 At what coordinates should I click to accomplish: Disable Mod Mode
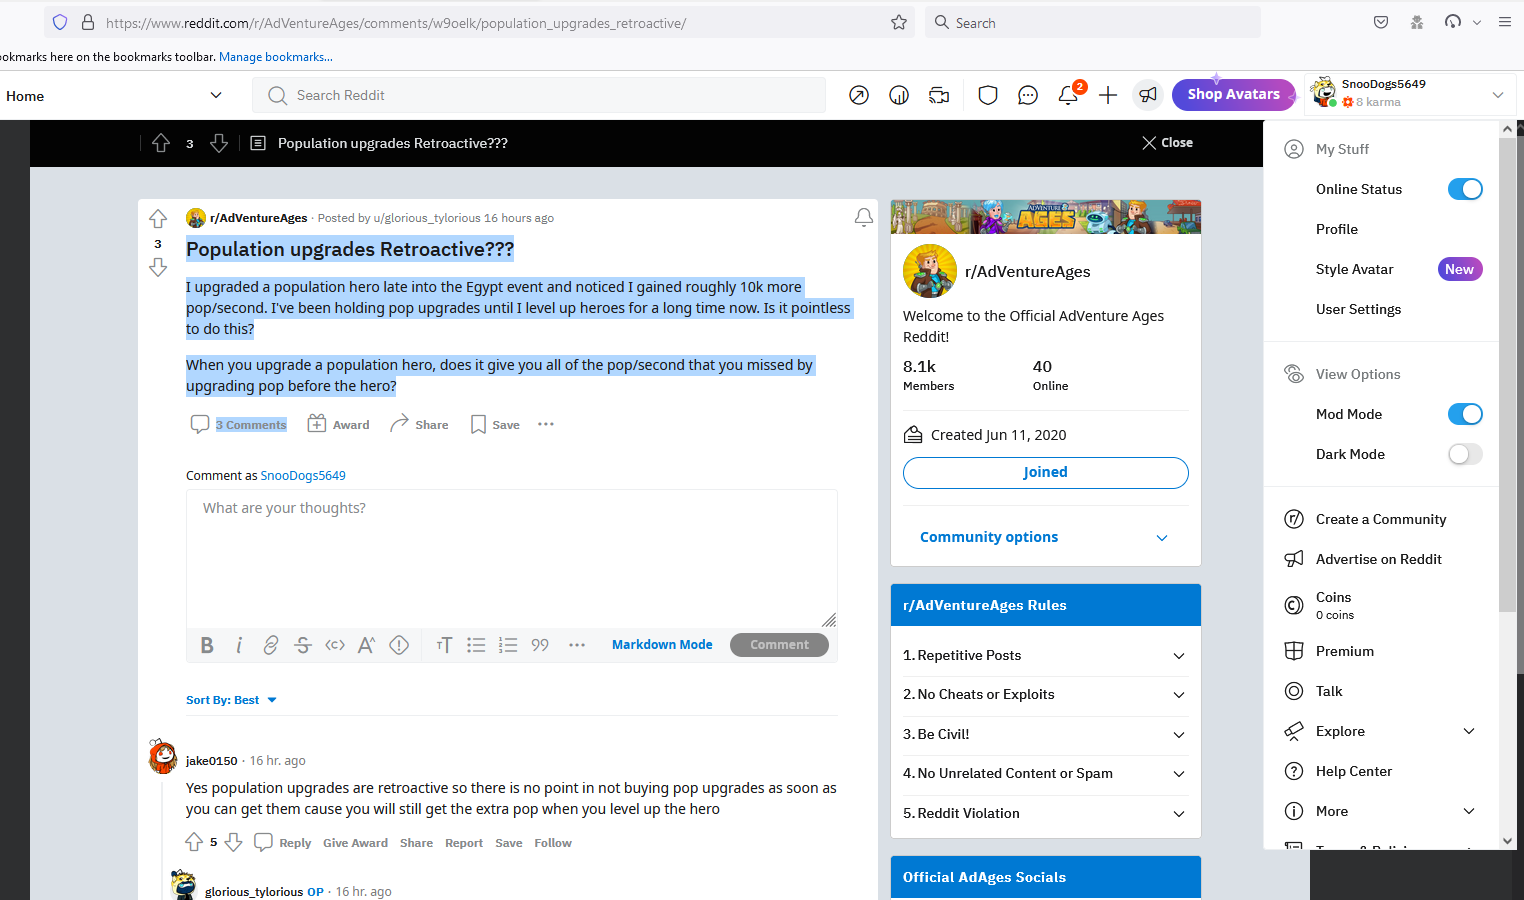pos(1464,413)
